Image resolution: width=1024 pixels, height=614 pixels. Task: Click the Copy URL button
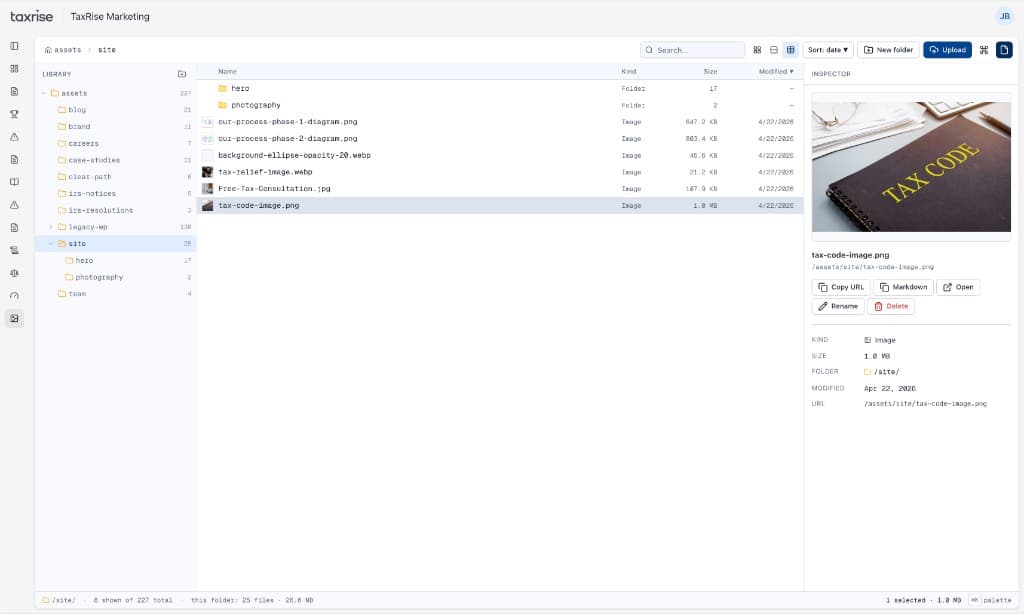[x=841, y=287]
